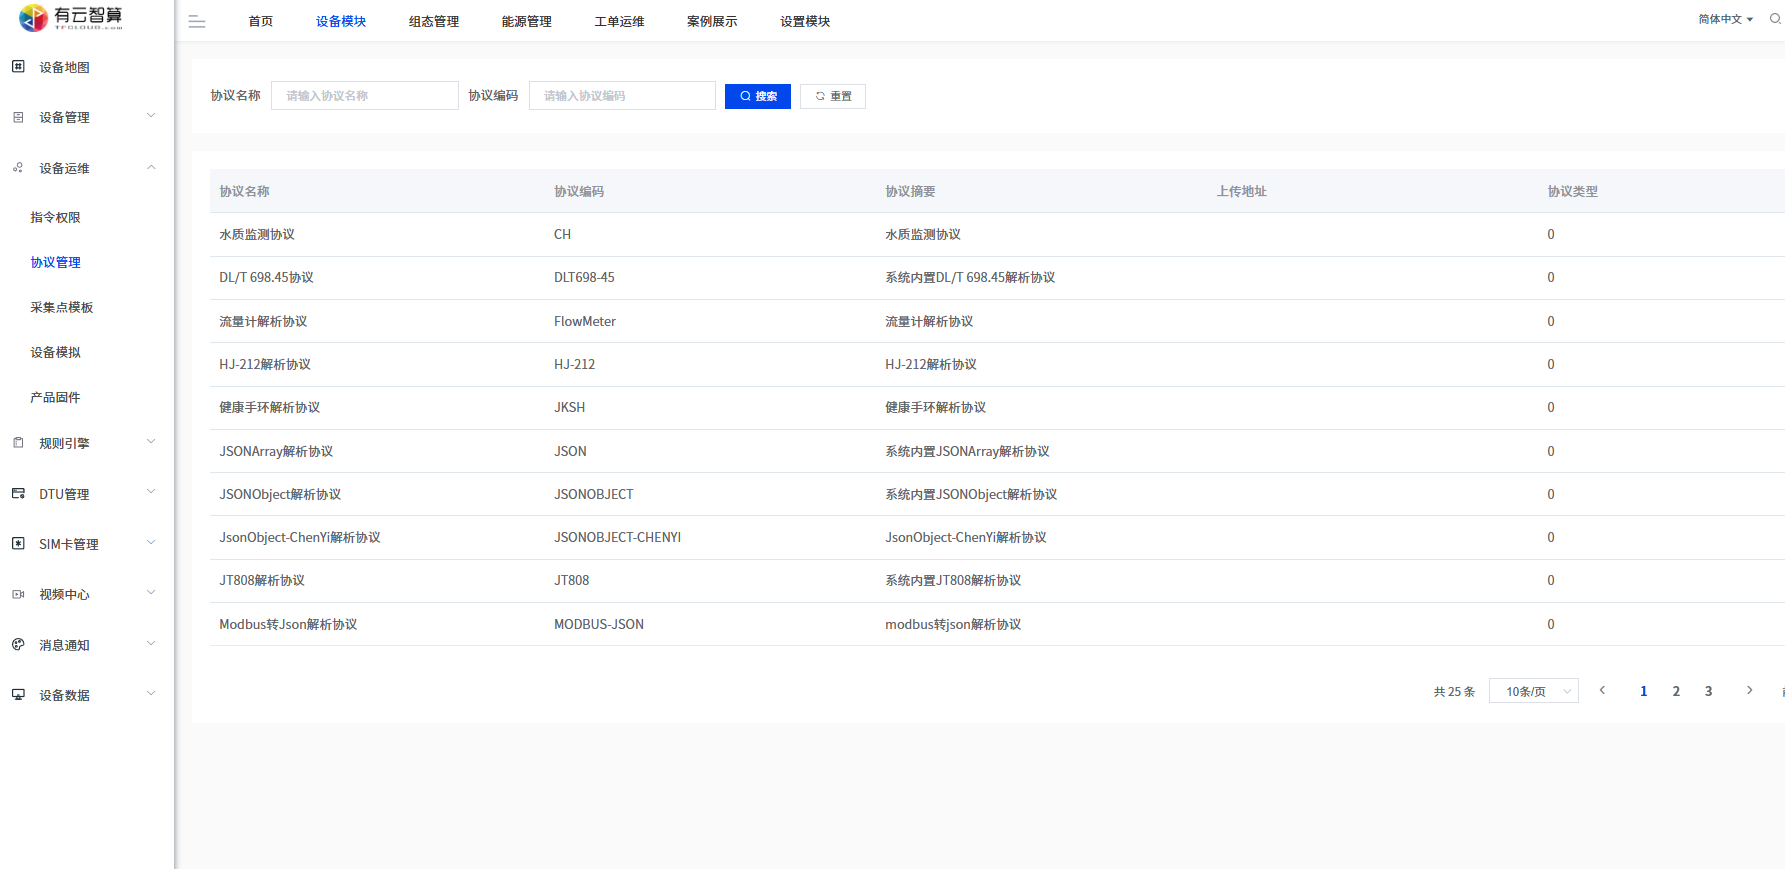This screenshot has height=869, width=1785.
Task: Go to page 2 in pagination
Action: tap(1676, 691)
